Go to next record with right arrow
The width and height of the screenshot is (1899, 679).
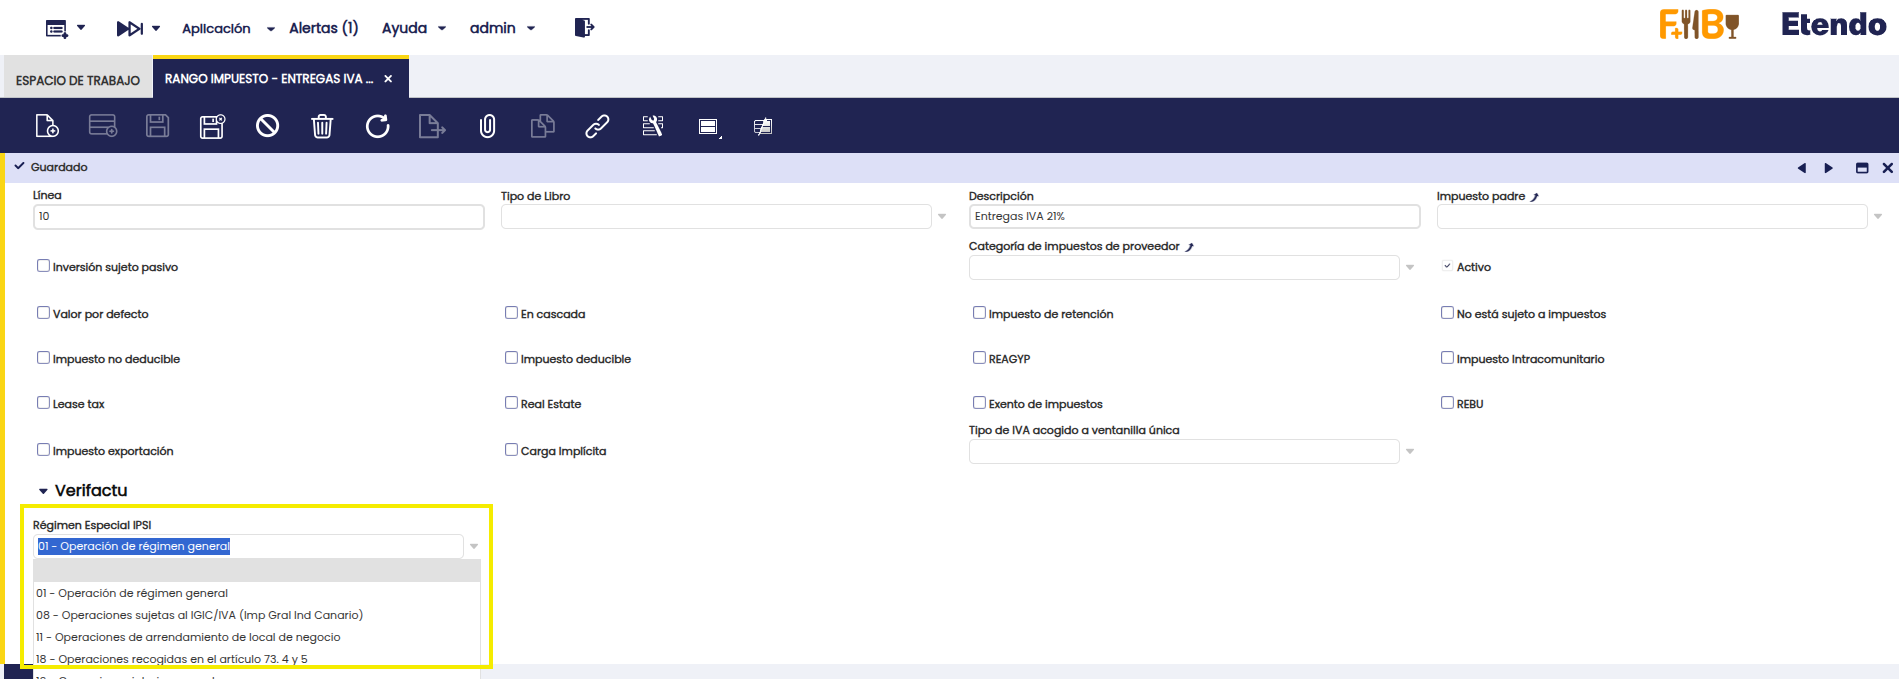(x=1828, y=168)
